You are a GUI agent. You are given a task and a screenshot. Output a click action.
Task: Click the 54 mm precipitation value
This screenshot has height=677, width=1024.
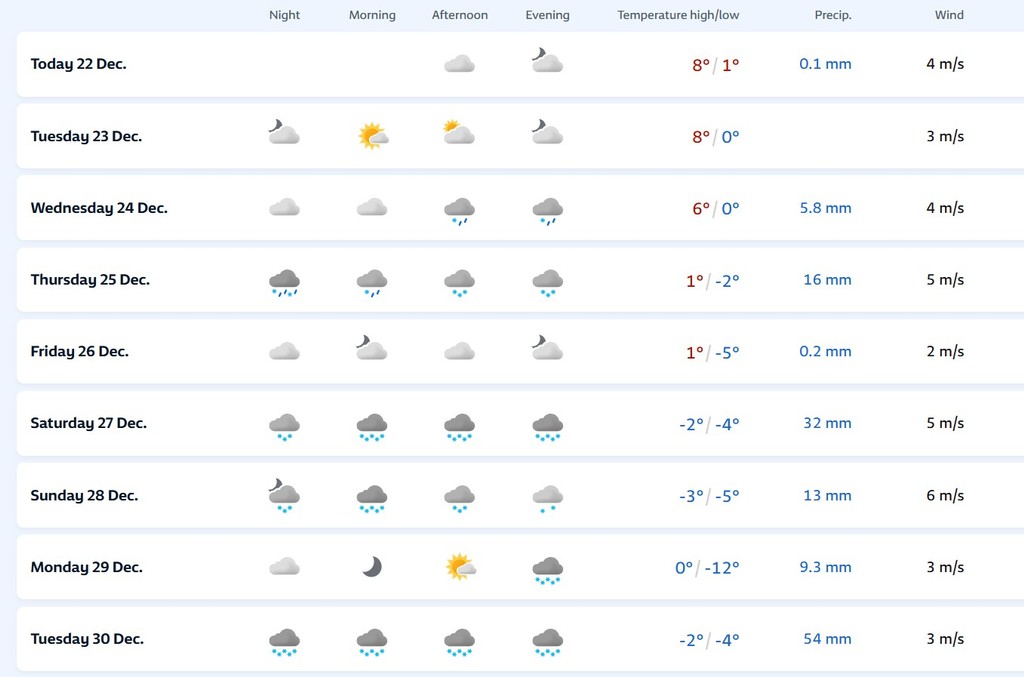(827, 639)
